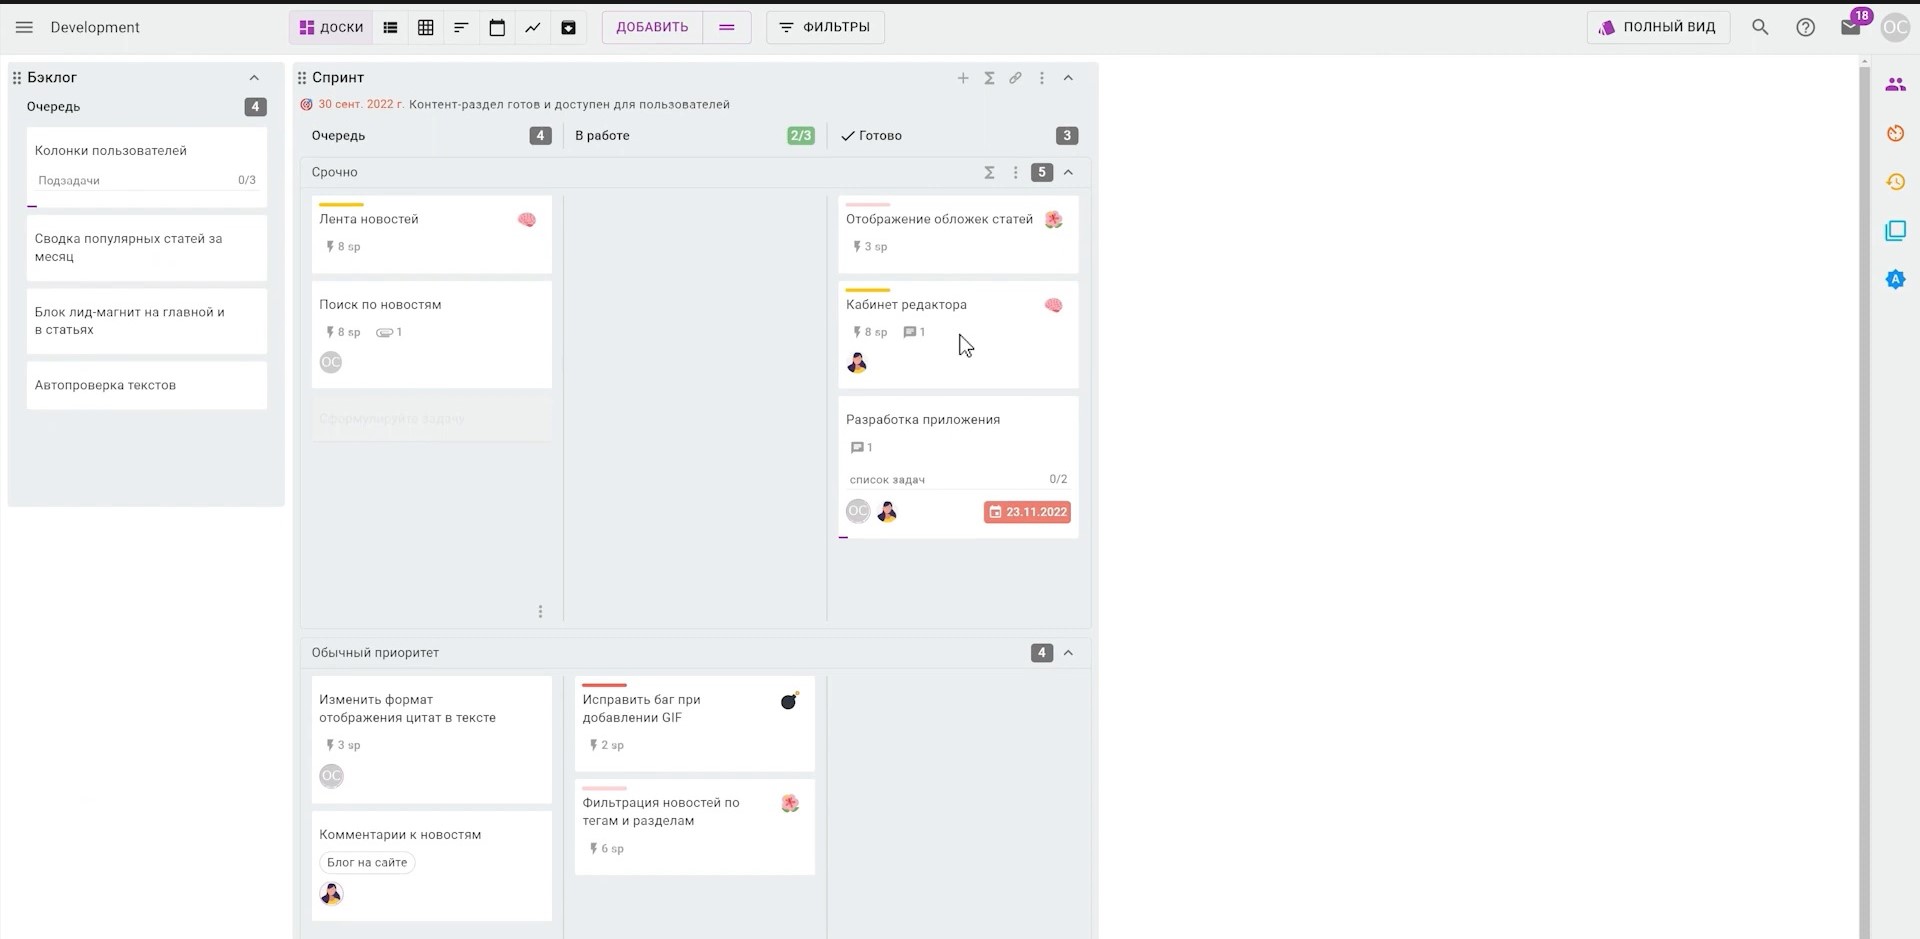Screen dimensions: 1920x939
Task: Open the Спринт board more-options menu
Action: [1042, 78]
